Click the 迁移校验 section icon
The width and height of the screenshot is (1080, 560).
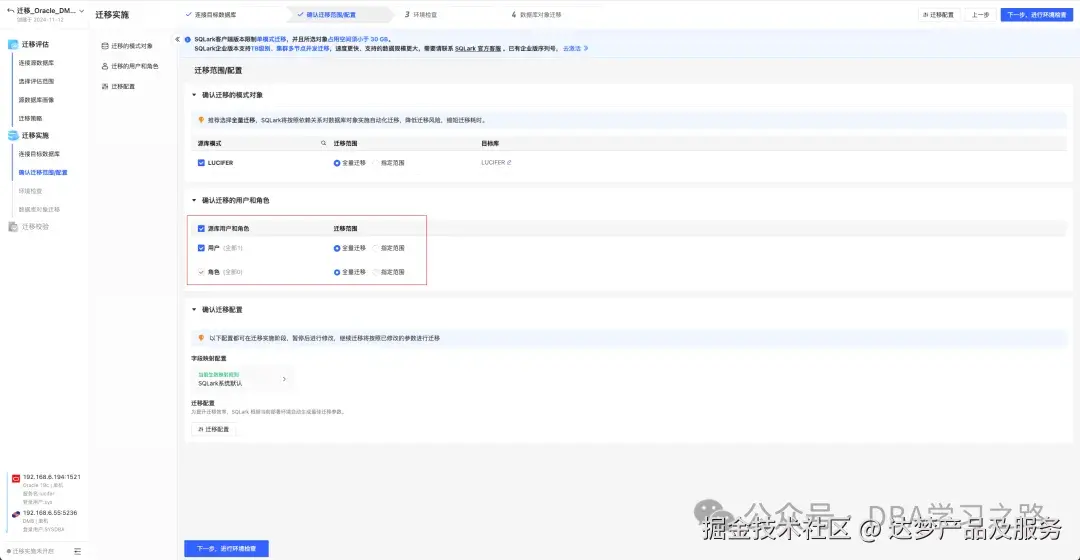click(x=13, y=227)
